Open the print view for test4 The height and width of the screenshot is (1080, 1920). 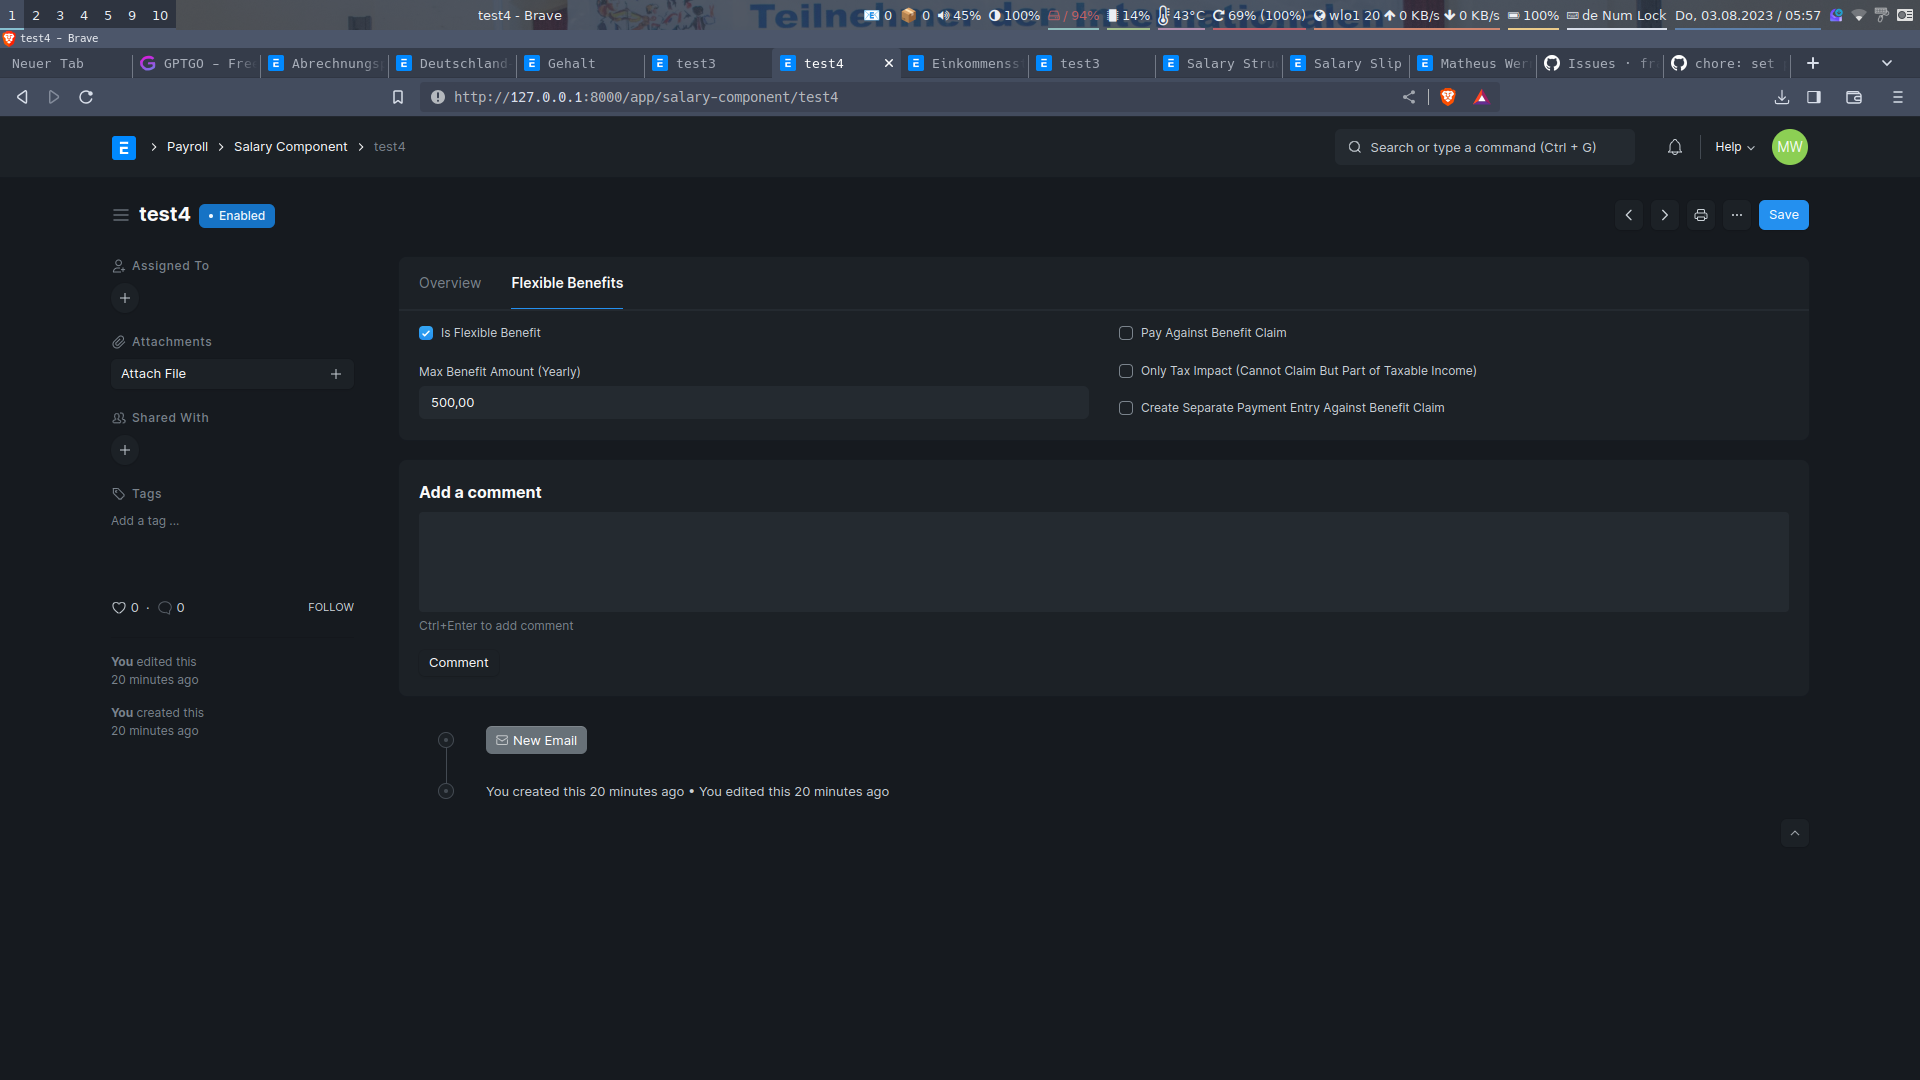coord(1700,215)
